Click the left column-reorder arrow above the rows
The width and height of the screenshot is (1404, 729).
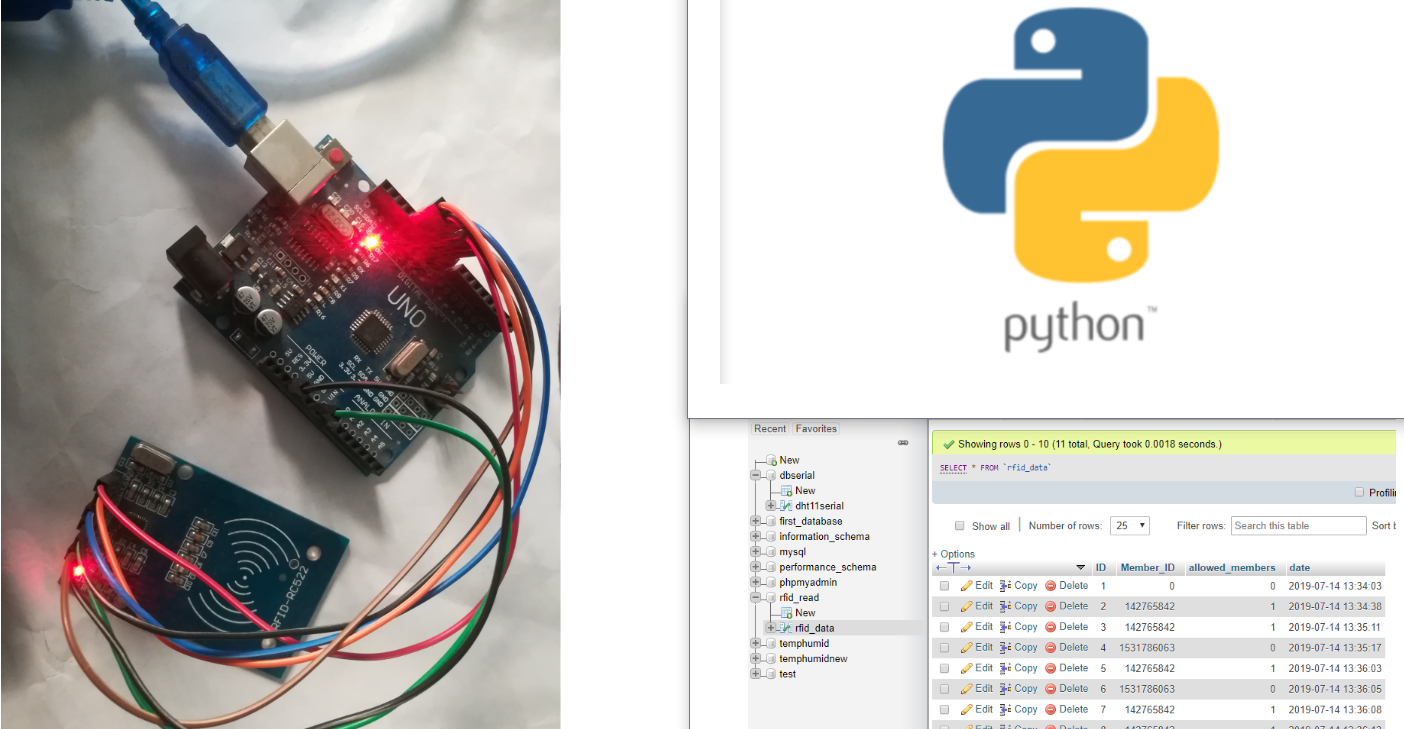coord(939,568)
